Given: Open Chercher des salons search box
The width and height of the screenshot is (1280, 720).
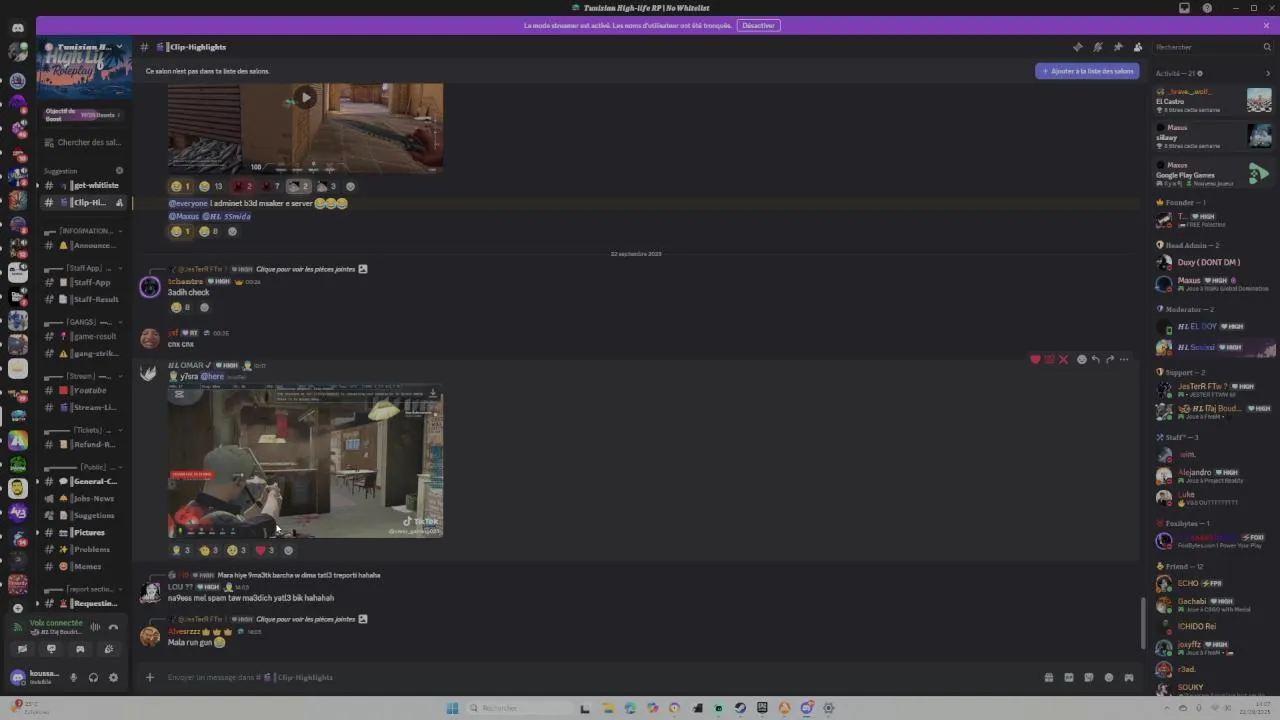Looking at the screenshot, I should (x=84, y=142).
